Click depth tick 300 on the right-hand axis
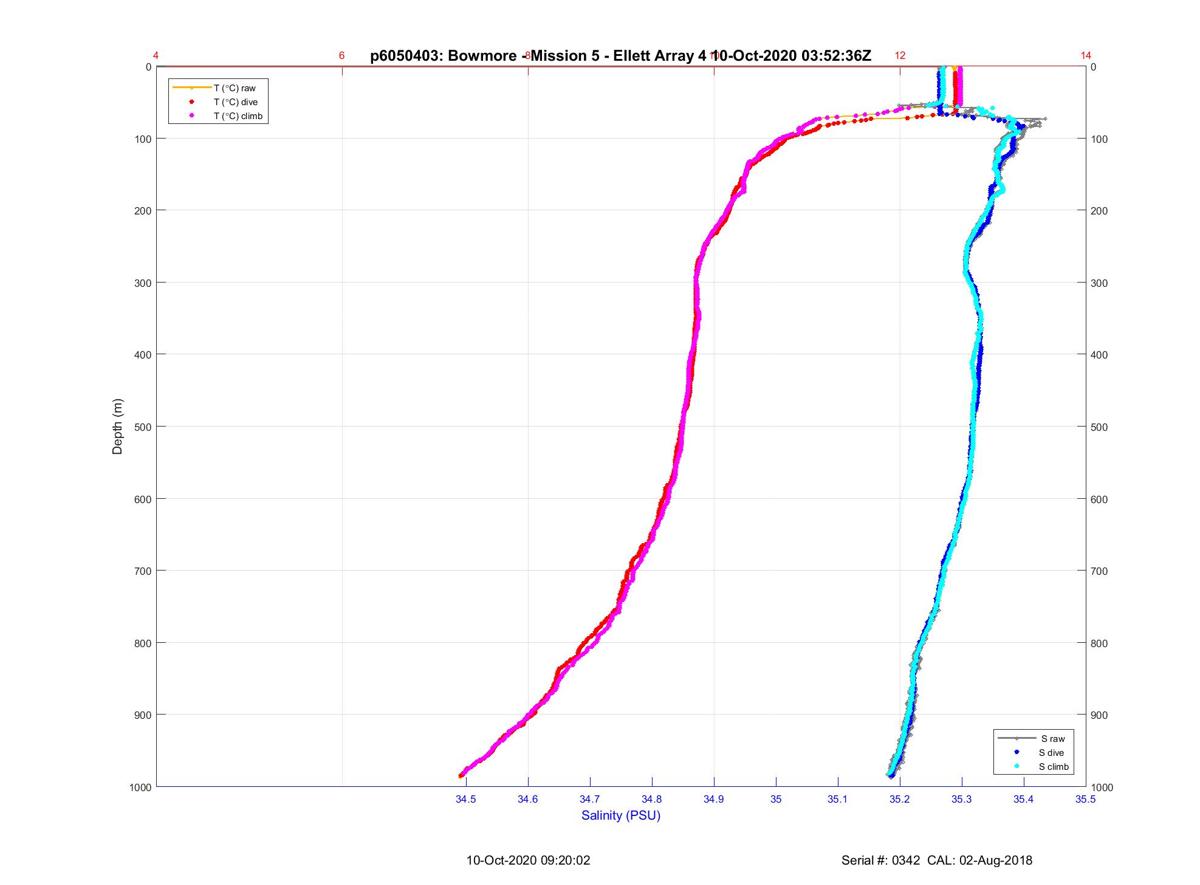 [1101, 283]
